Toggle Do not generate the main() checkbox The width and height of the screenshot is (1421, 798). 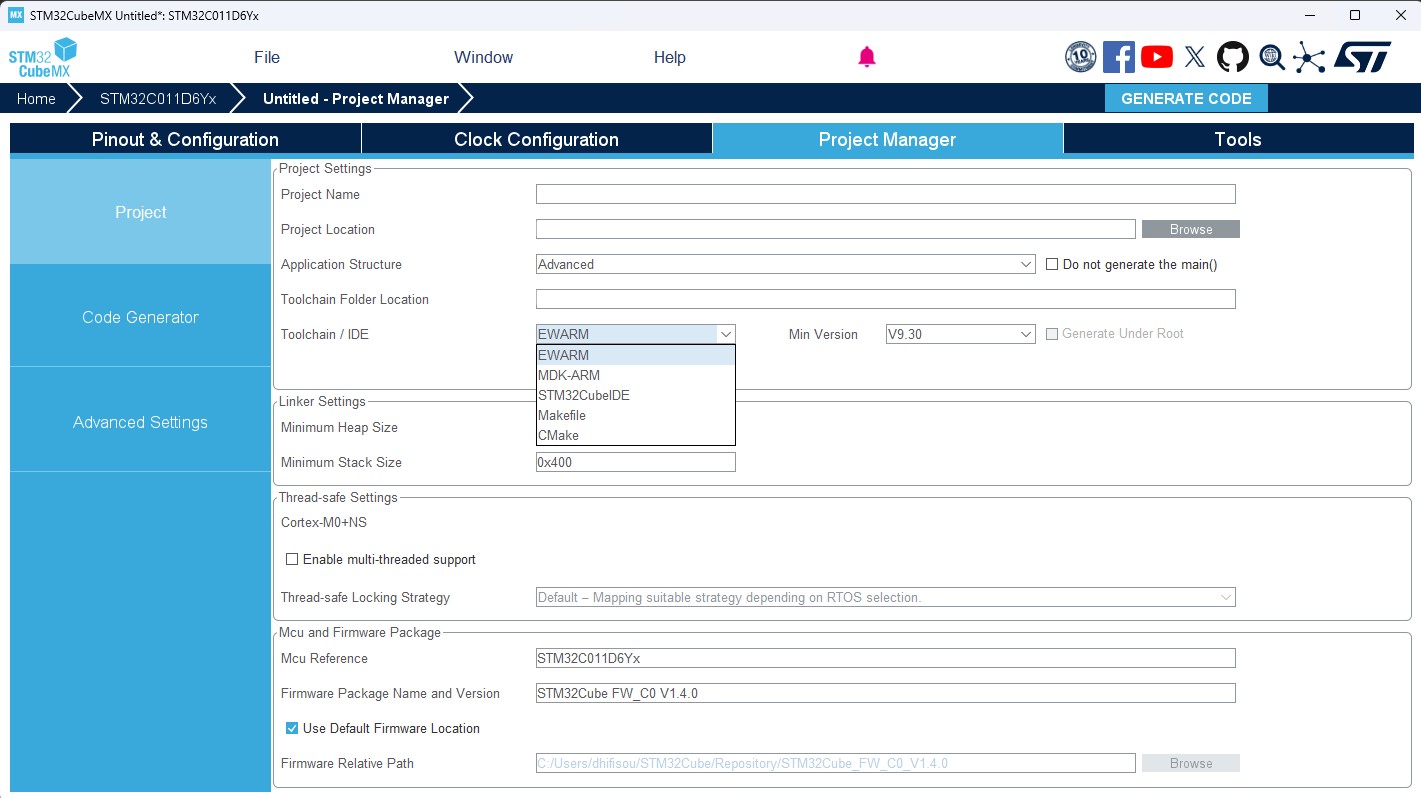tap(1052, 264)
